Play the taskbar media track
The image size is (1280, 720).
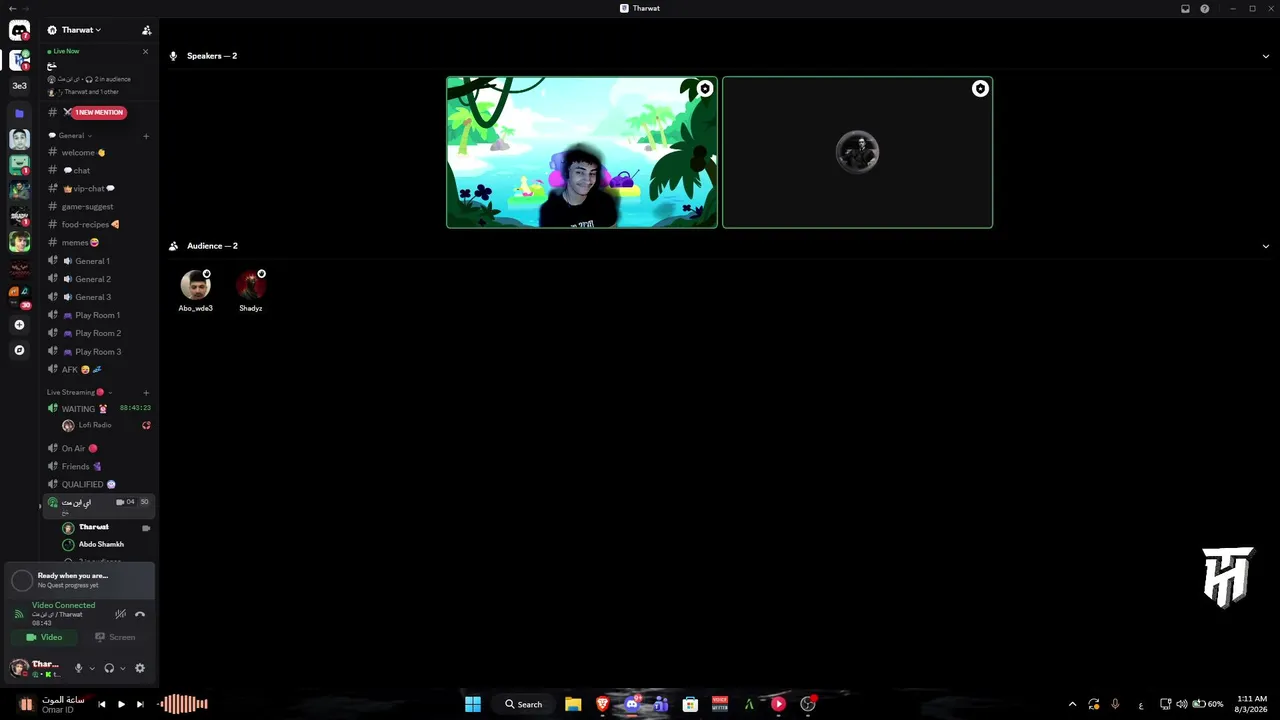[121, 704]
